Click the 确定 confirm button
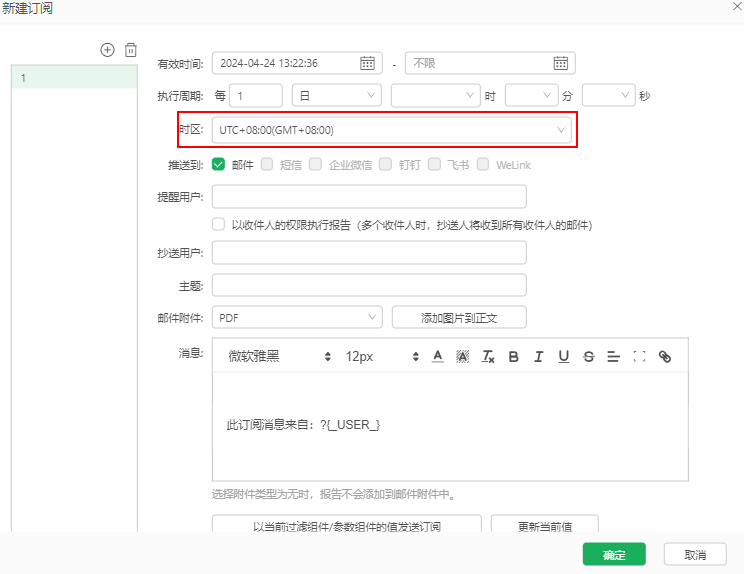The image size is (744, 574). click(x=614, y=555)
